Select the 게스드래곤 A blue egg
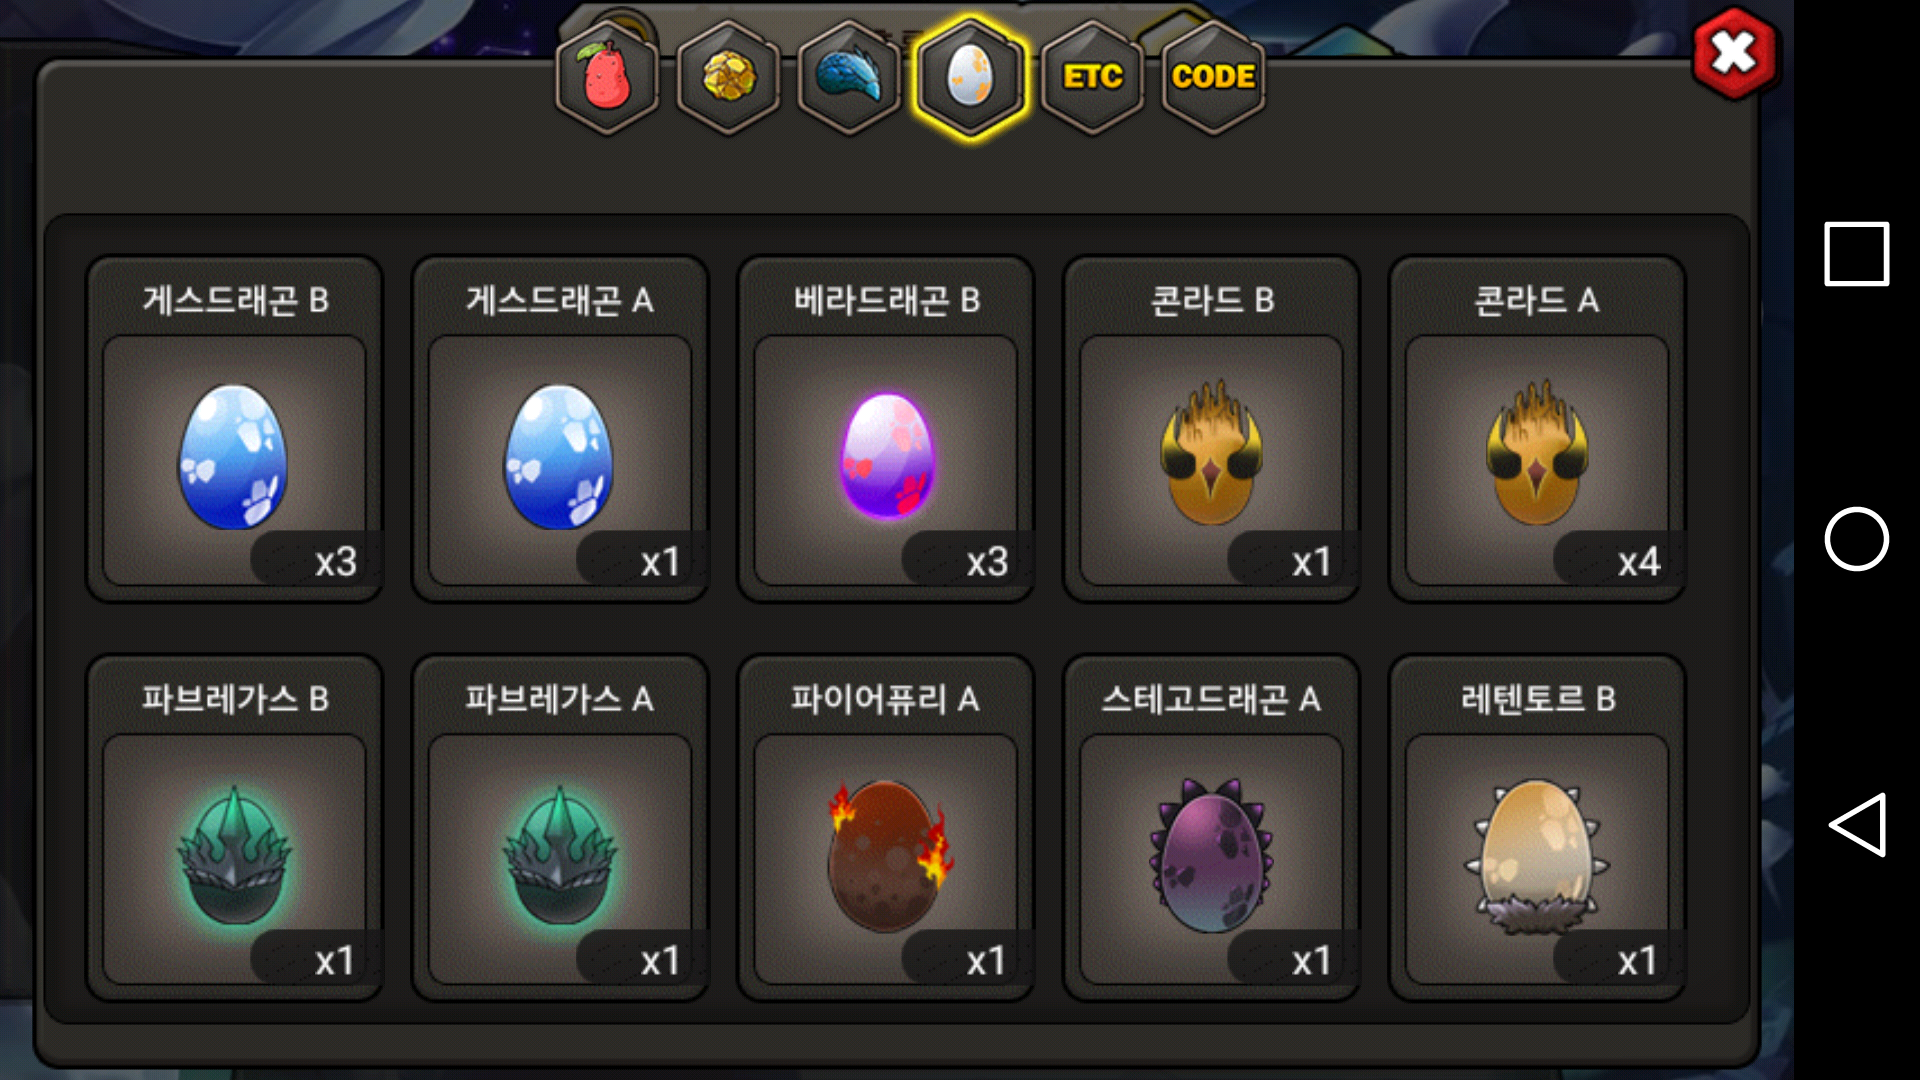 pos(560,430)
